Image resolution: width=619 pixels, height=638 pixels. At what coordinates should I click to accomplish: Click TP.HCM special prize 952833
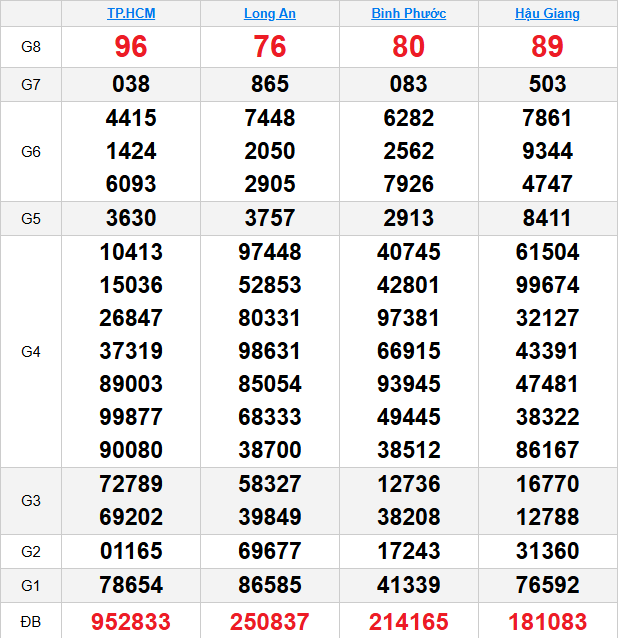[131, 622]
